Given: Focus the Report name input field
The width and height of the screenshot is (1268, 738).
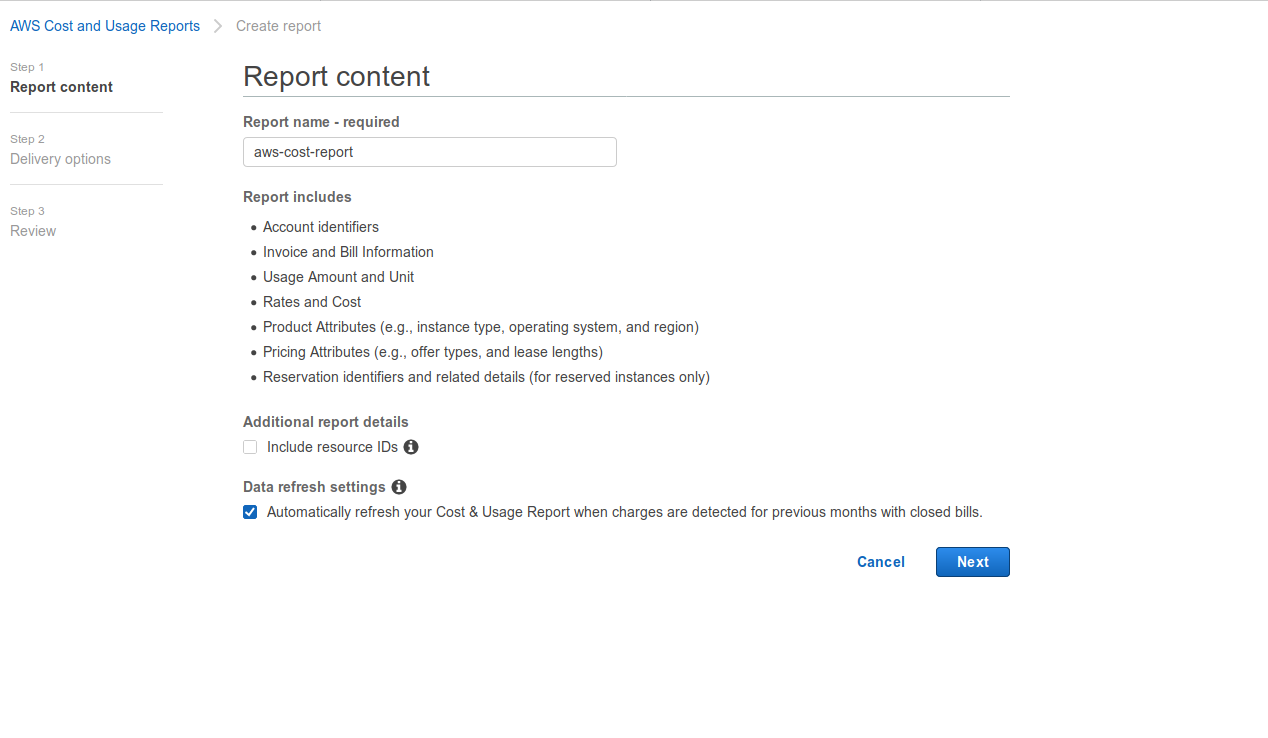Looking at the screenshot, I should coord(430,152).
